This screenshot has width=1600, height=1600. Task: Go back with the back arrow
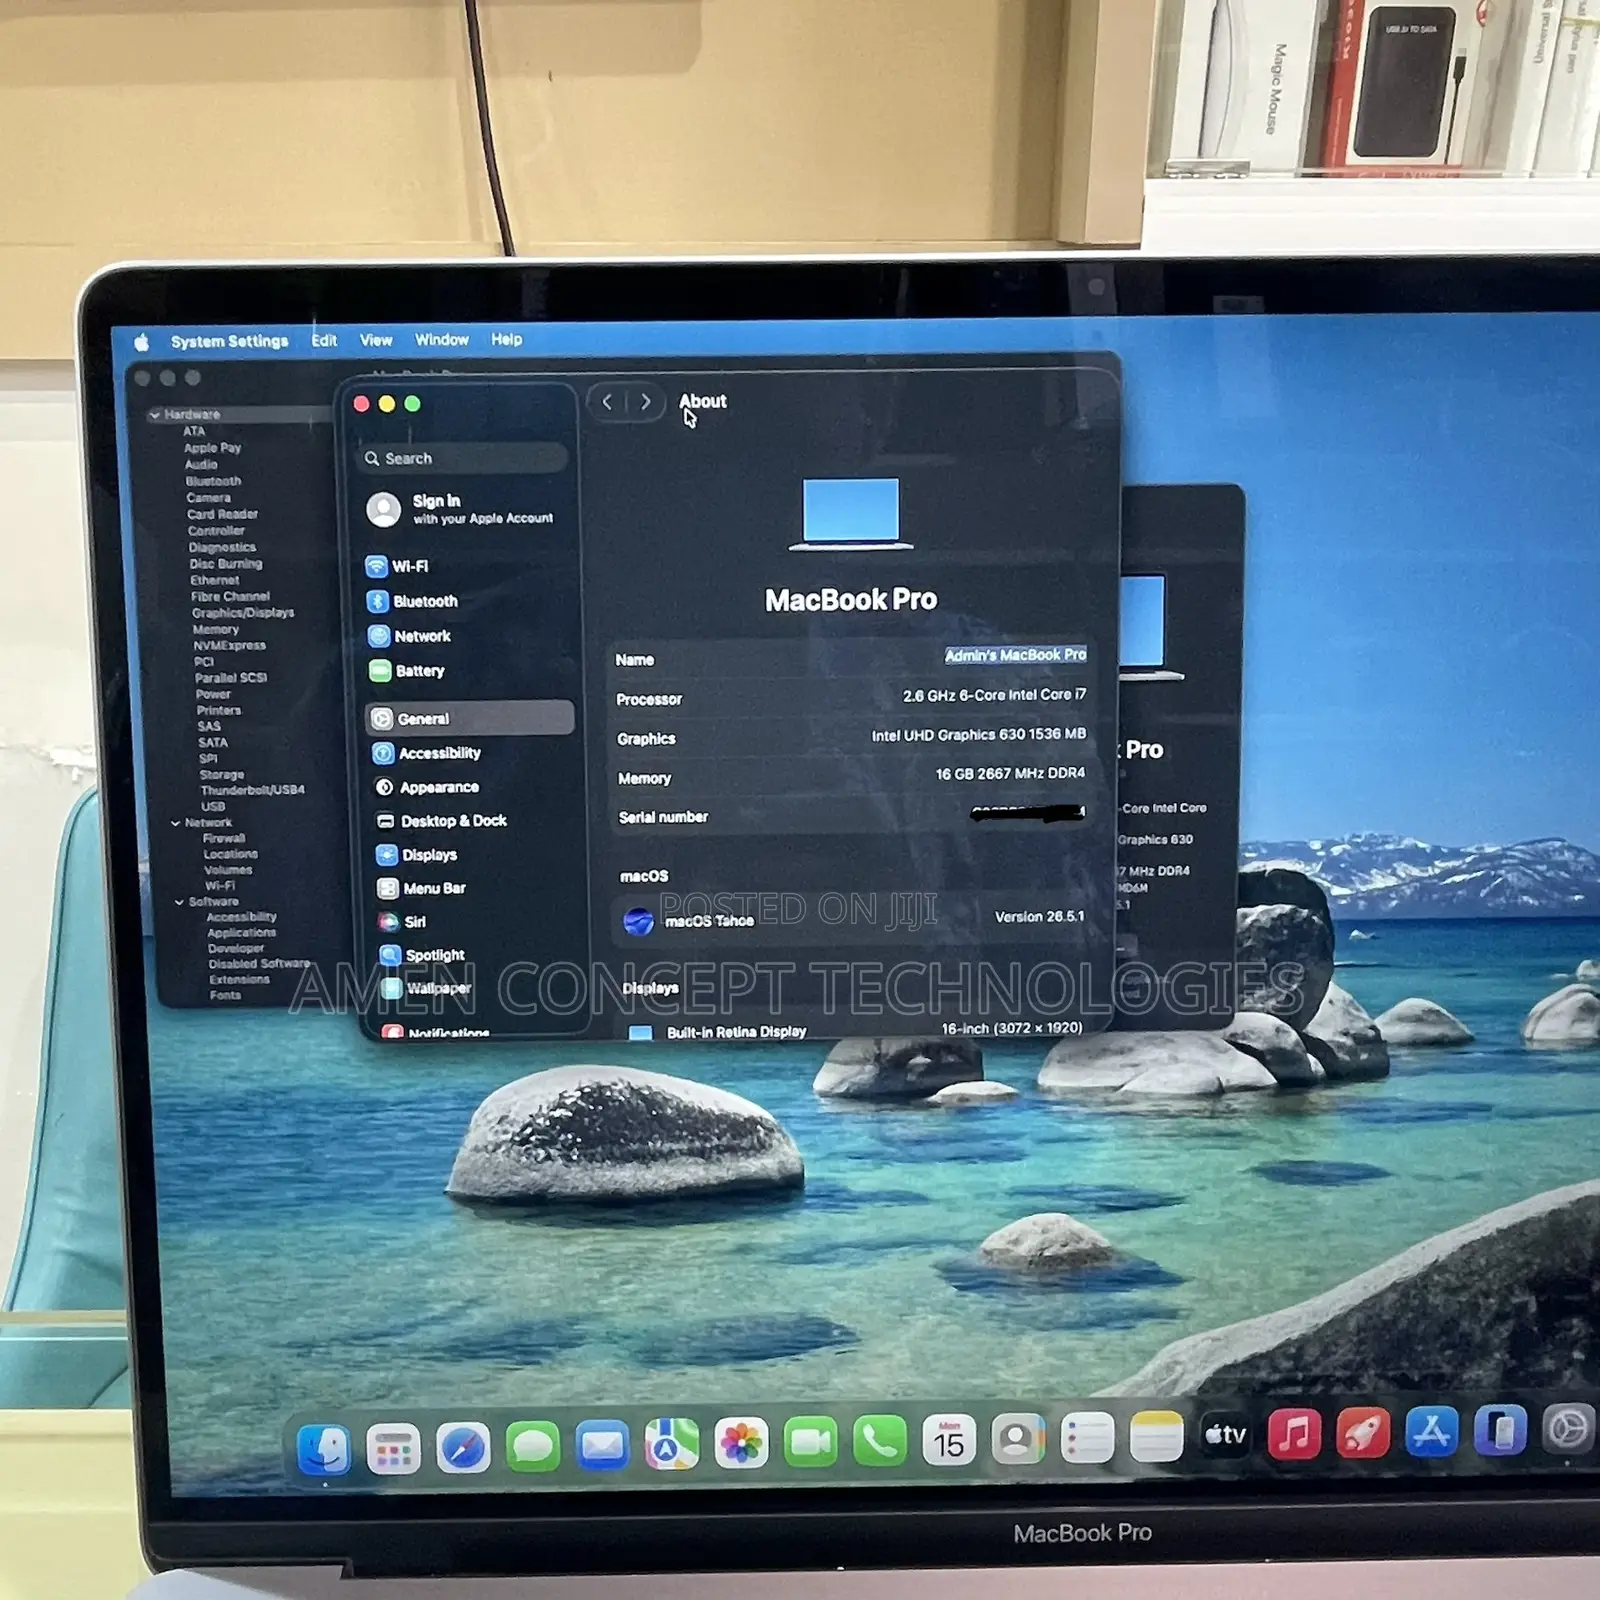coord(607,402)
